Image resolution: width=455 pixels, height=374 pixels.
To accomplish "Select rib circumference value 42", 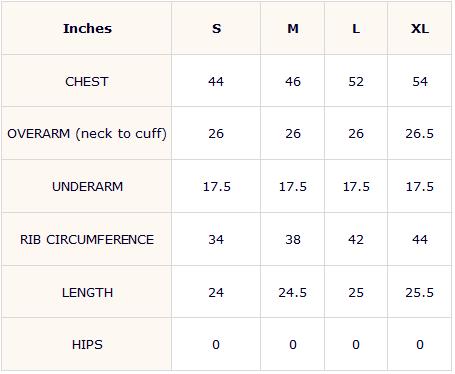I will (356, 239).
